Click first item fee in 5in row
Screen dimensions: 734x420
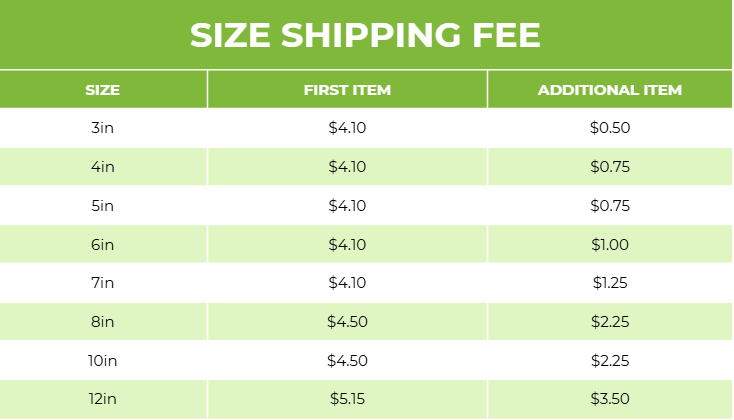point(347,206)
